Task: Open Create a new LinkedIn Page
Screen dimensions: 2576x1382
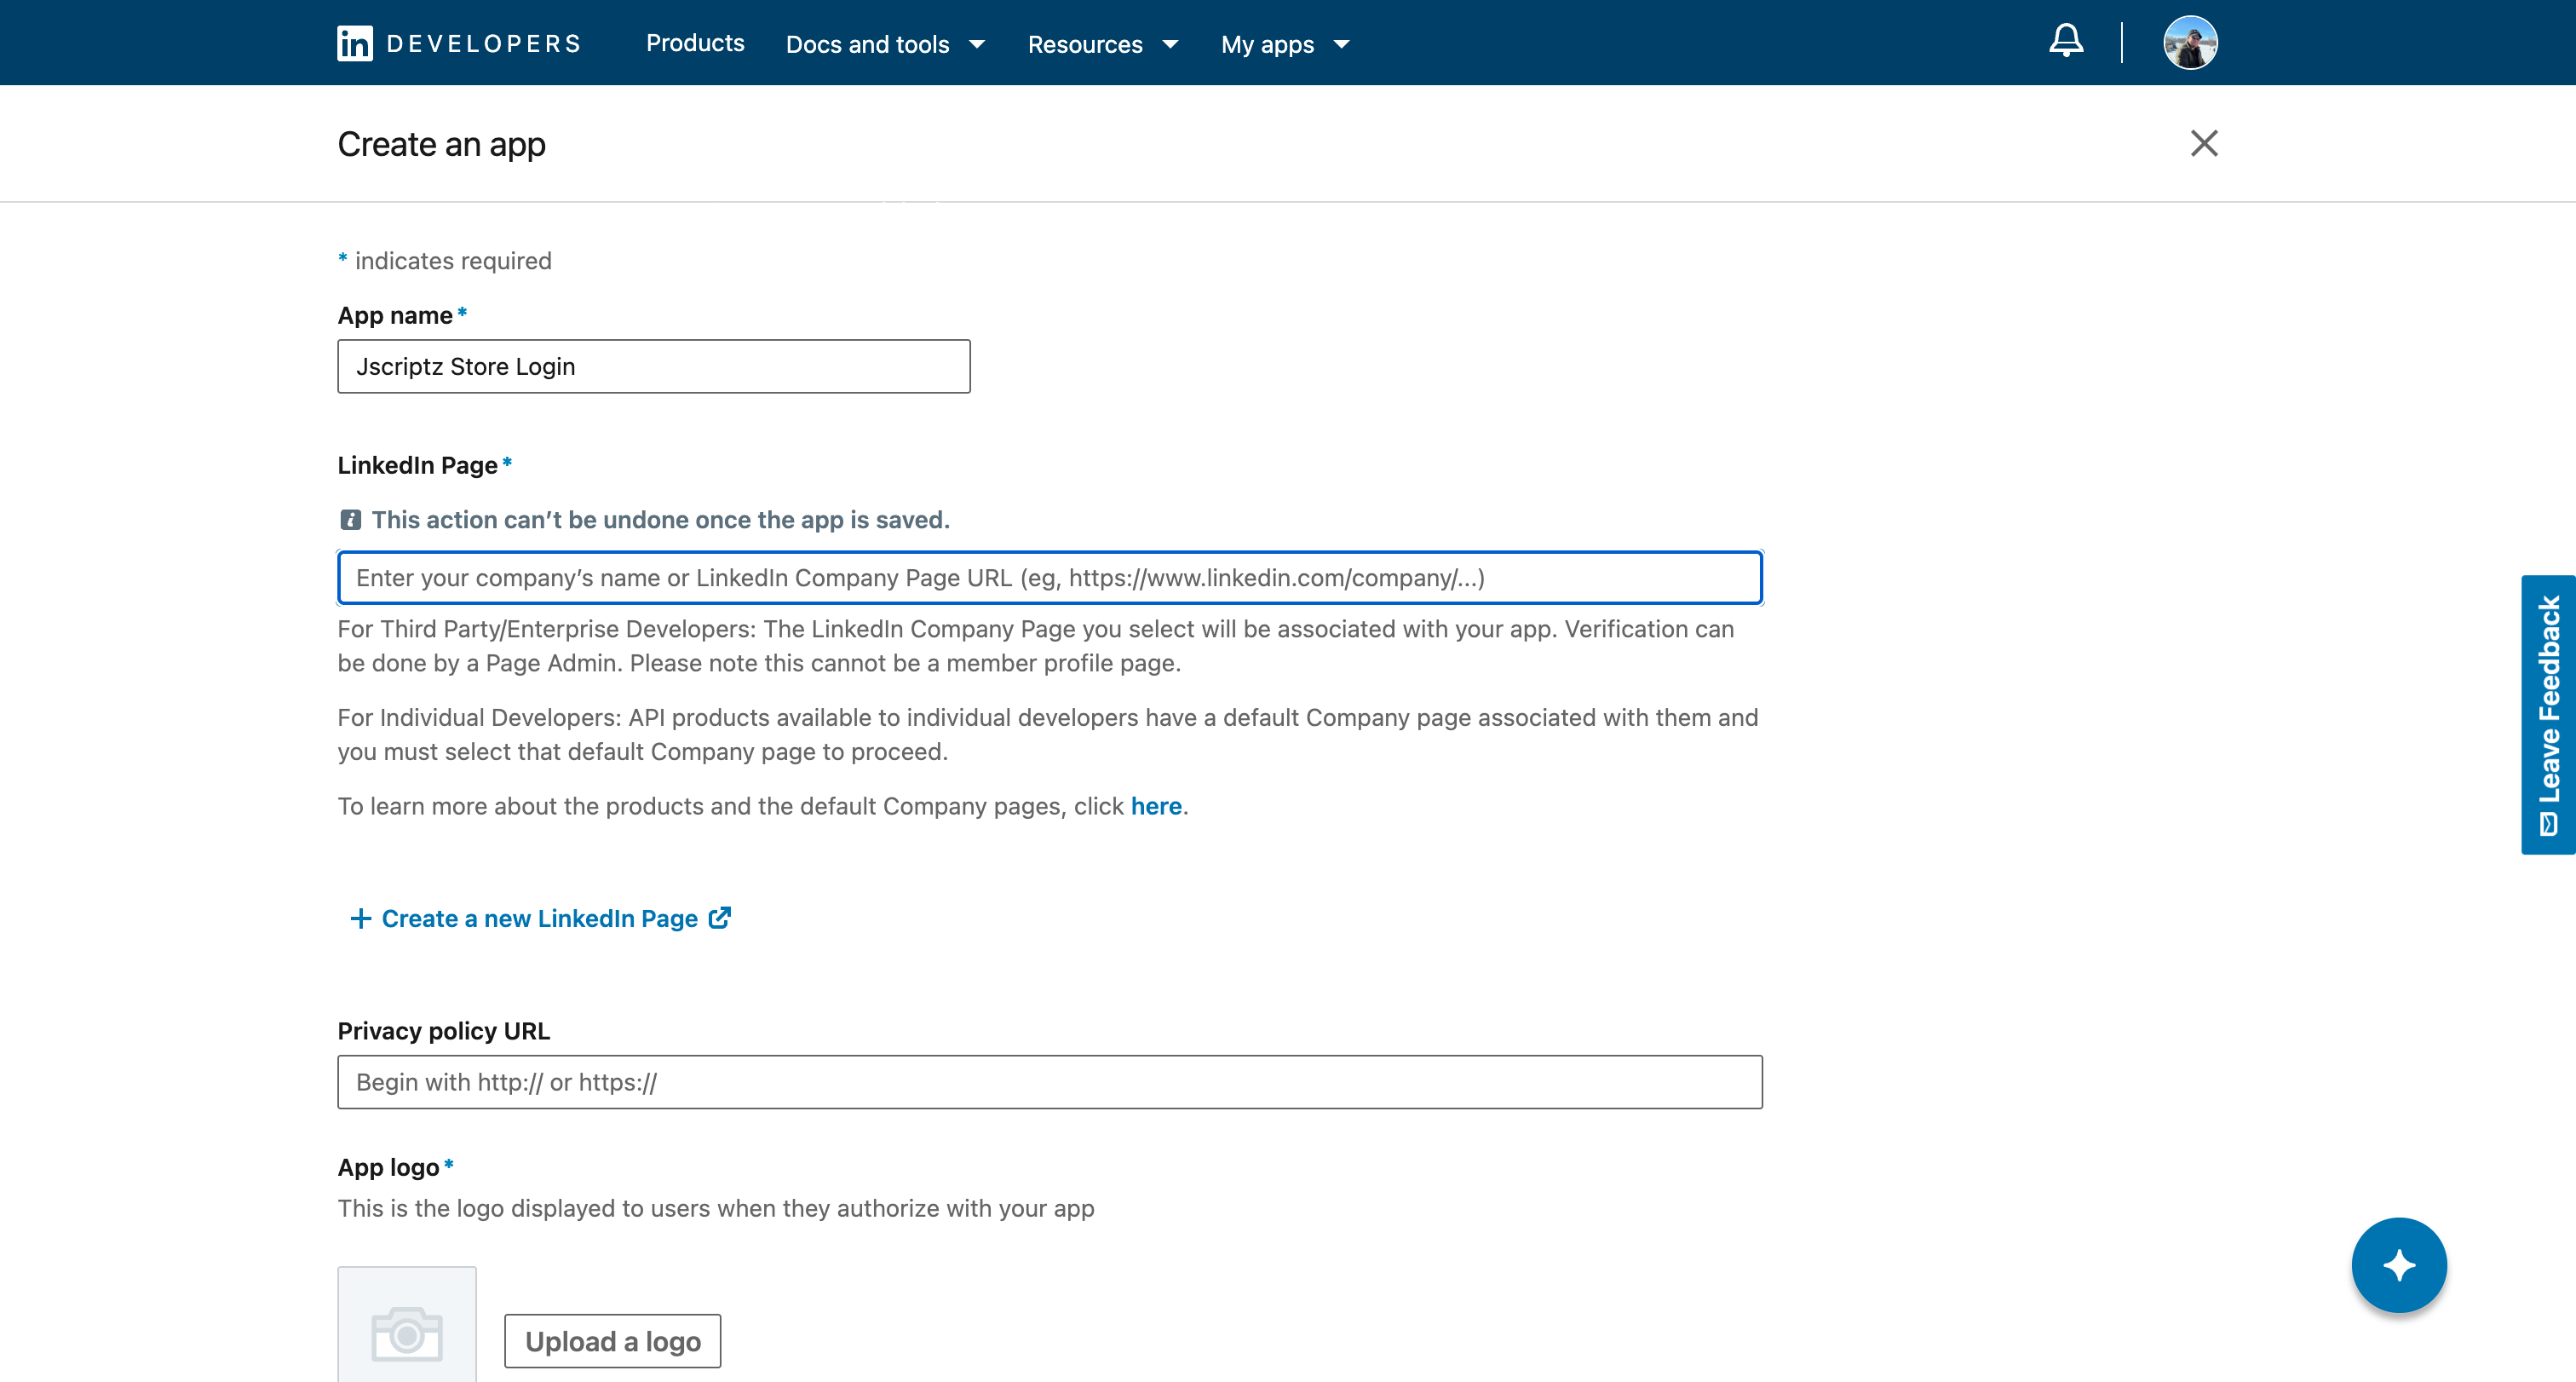Action: (x=539, y=917)
